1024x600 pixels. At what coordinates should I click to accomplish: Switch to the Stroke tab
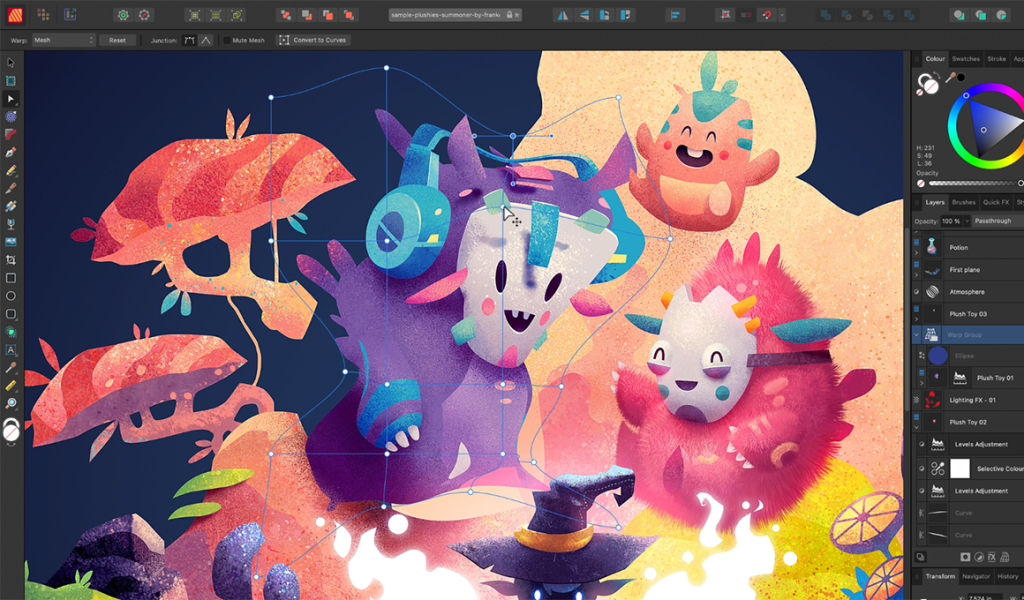click(x=997, y=59)
